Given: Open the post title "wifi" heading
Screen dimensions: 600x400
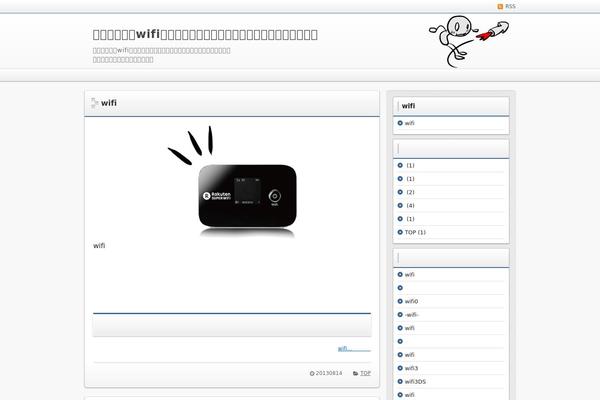Looking at the screenshot, I should click(x=109, y=103).
